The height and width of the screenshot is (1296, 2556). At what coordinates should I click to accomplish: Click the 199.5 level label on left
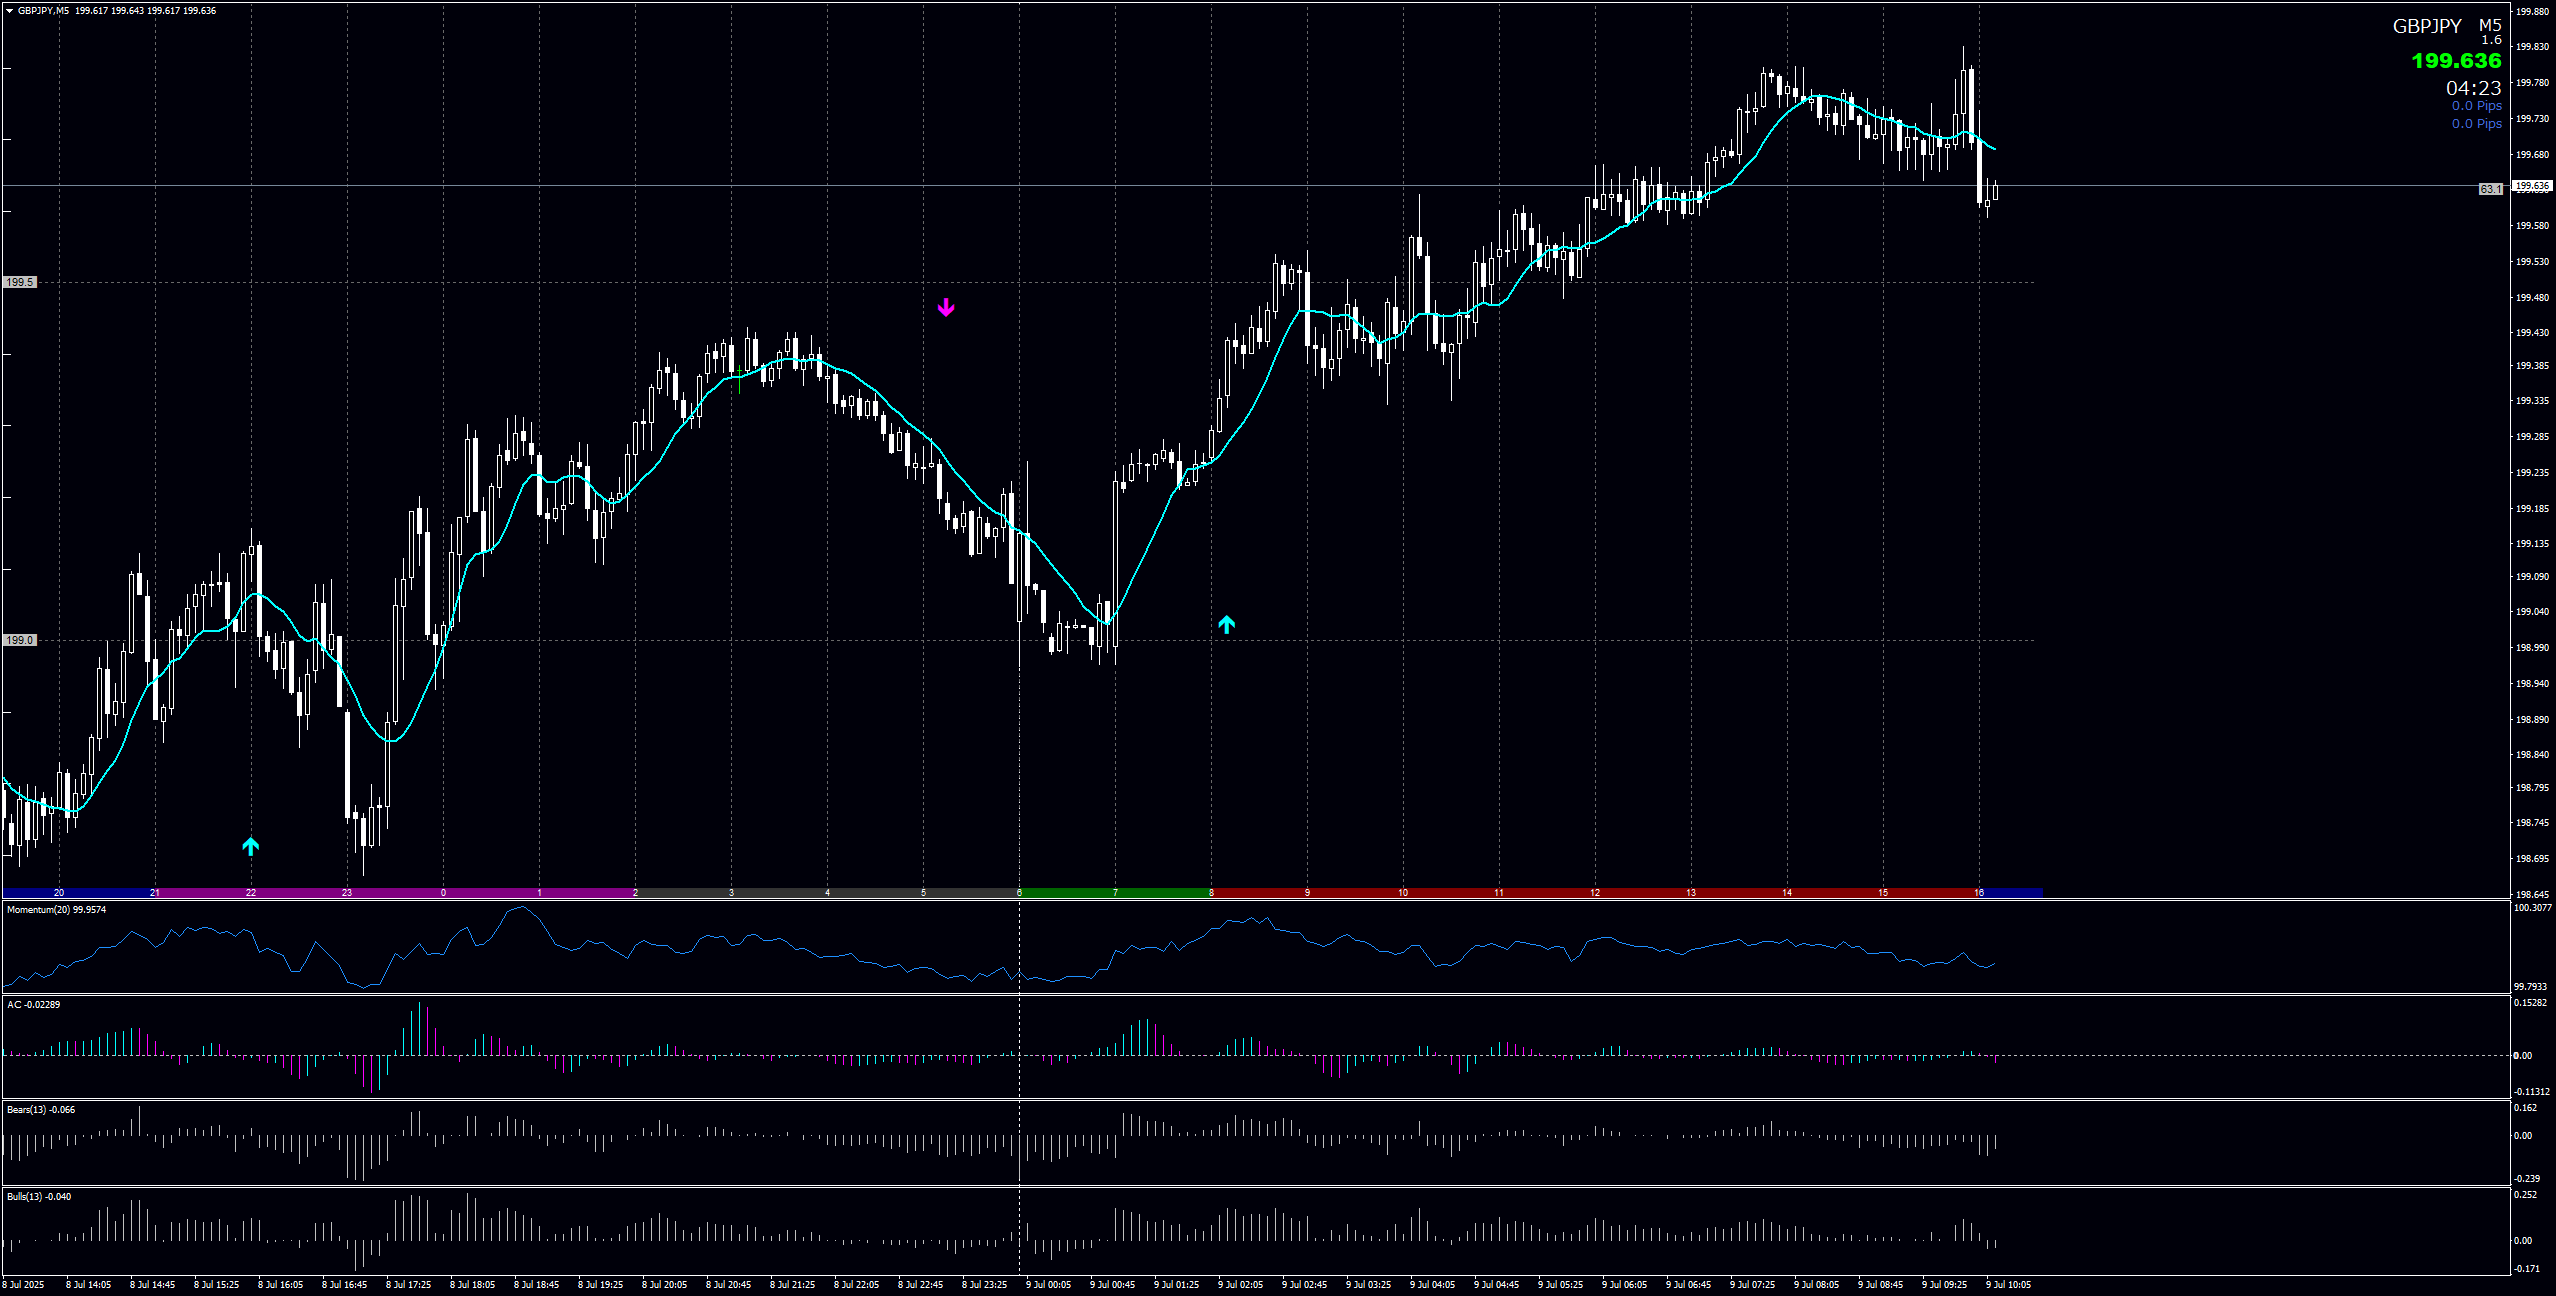(x=20, y=283)
